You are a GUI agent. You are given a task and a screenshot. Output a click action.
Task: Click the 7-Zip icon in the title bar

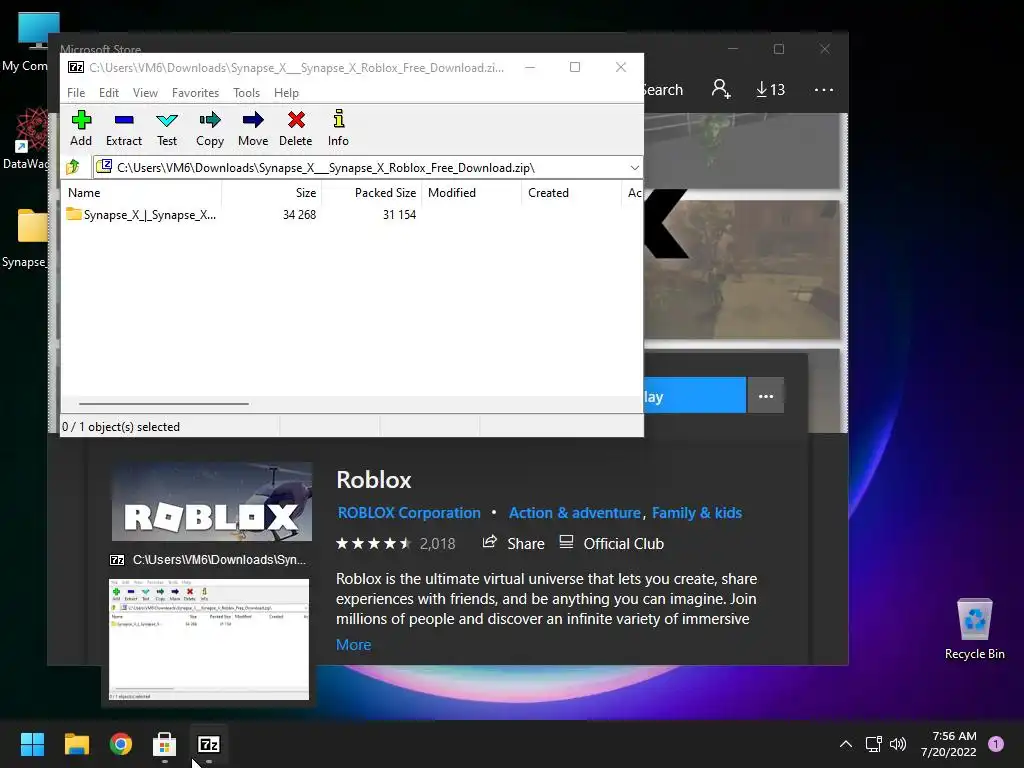tap(76, 67)
